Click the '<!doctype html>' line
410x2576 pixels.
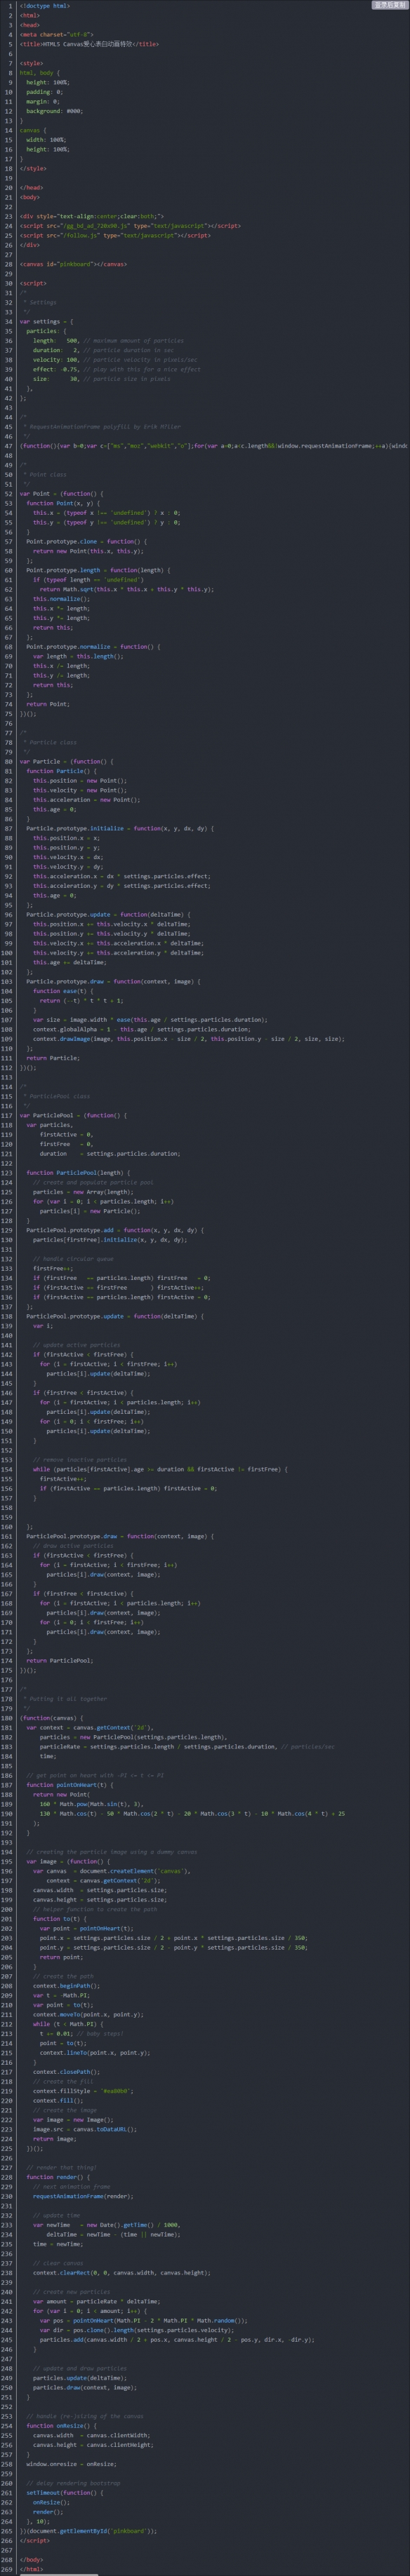pyautogui.click(x=45, y=6)
